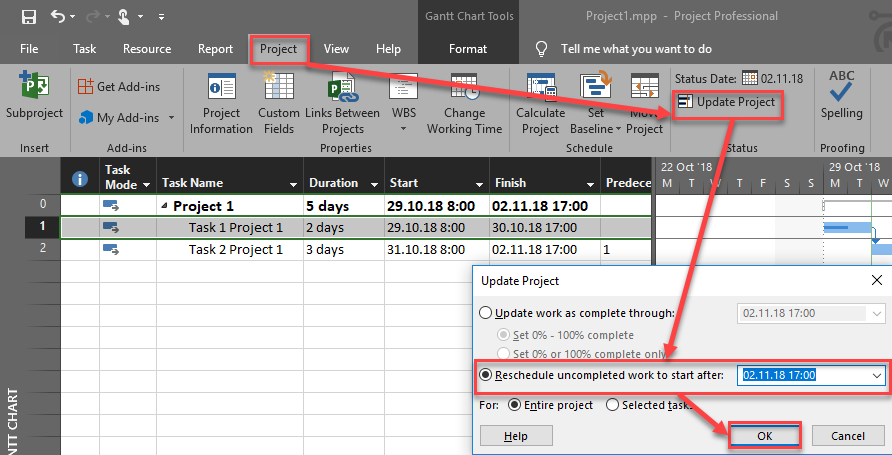Screen dimensions: 892x455
Task: Click Cancel in Update Project dialog
Action: click(846, 436)
